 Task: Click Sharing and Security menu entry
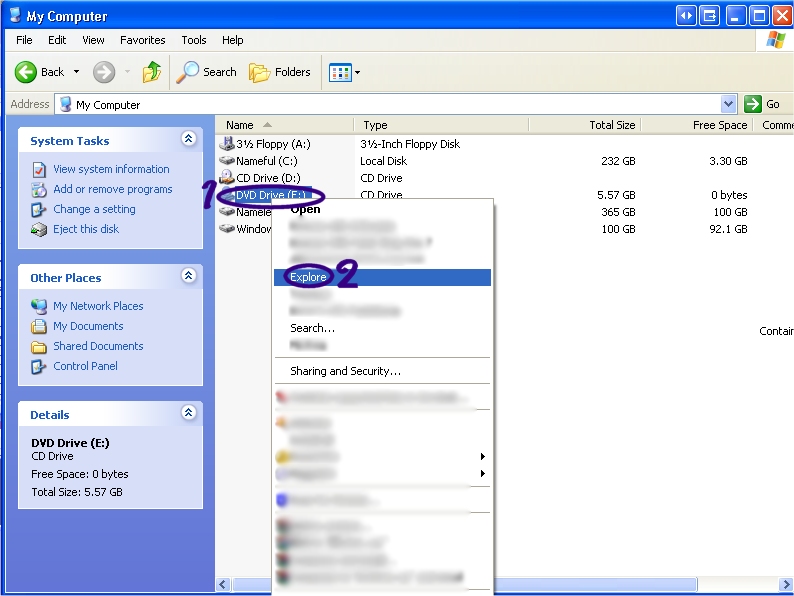click(345, 371)
